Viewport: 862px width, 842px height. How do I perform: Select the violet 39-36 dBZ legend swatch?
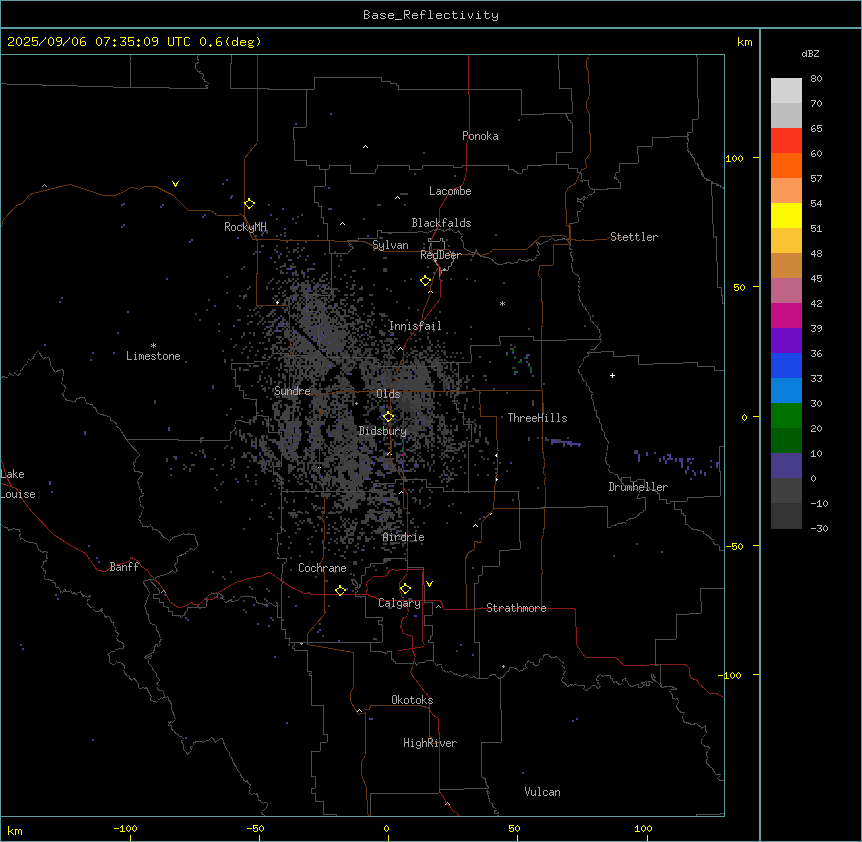[786, 341]
